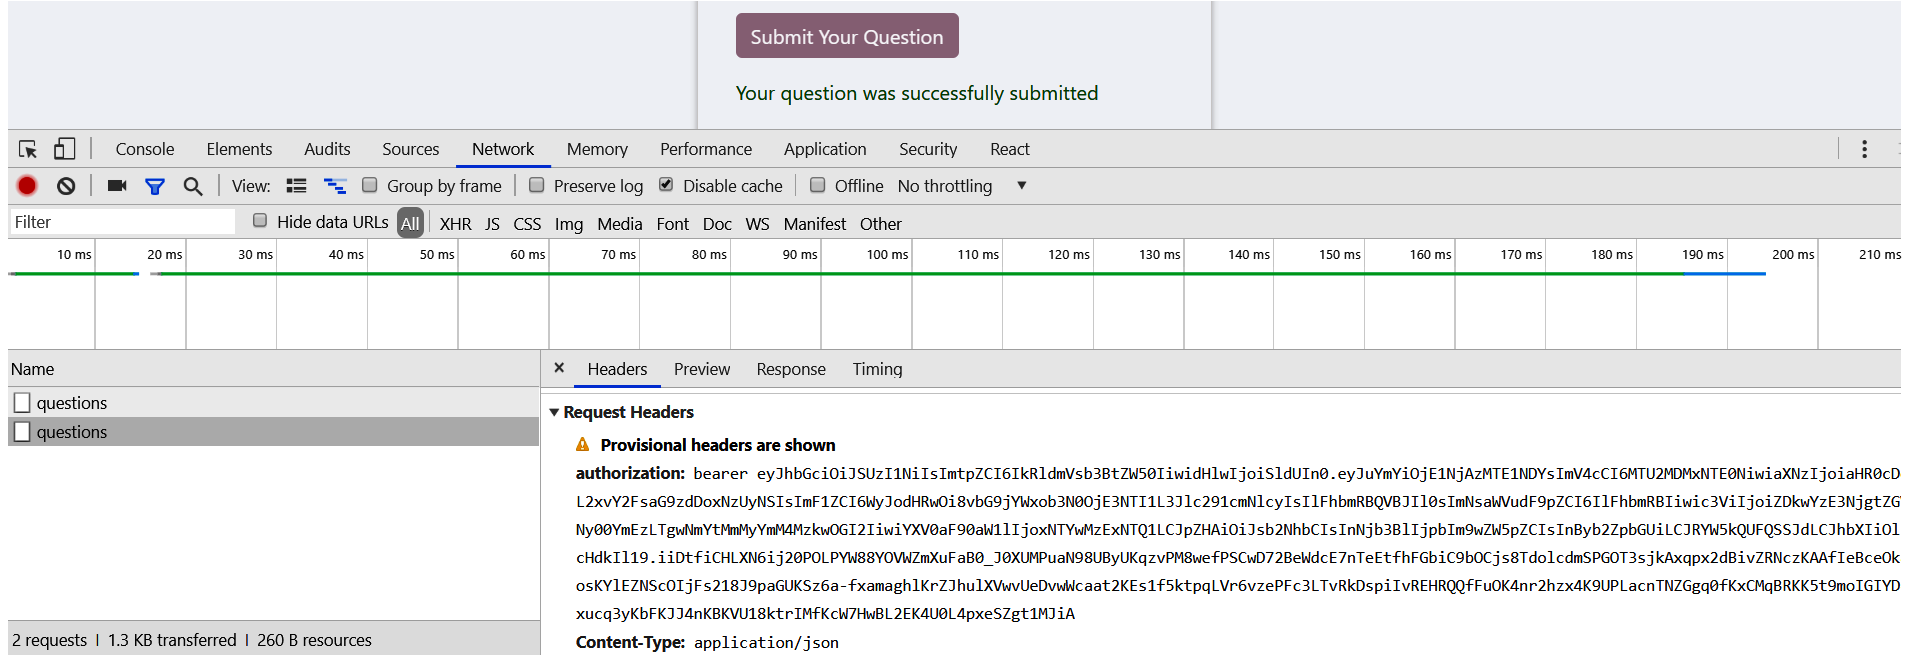1911x663 pixels.
Task: Click the capture screenshots camera icon
Action: click(x=117, y=186)
